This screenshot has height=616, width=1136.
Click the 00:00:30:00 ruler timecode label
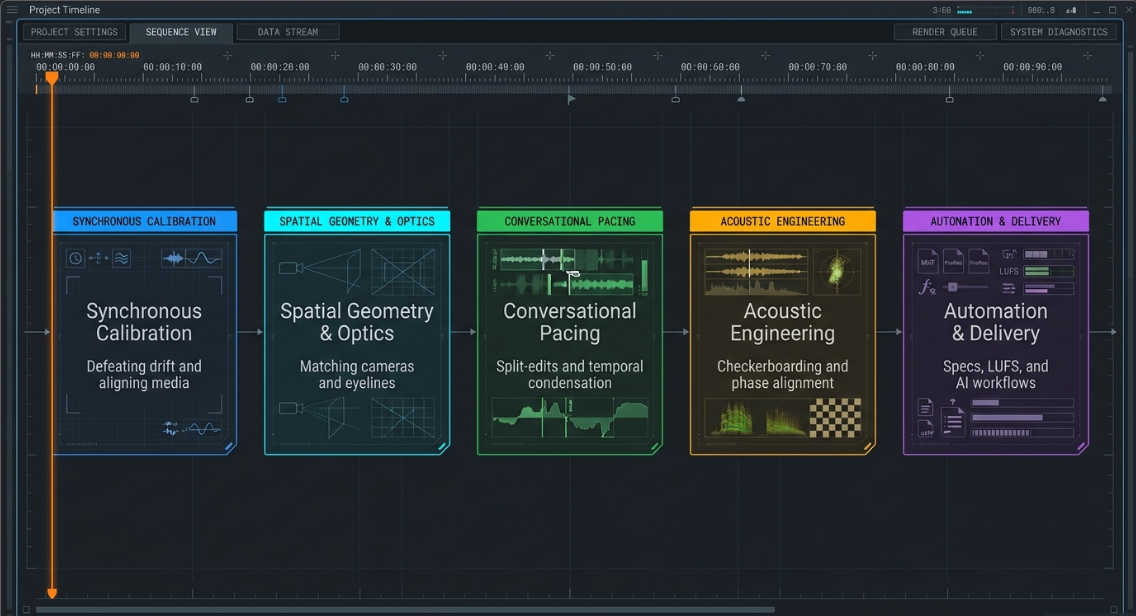[387, 67]
